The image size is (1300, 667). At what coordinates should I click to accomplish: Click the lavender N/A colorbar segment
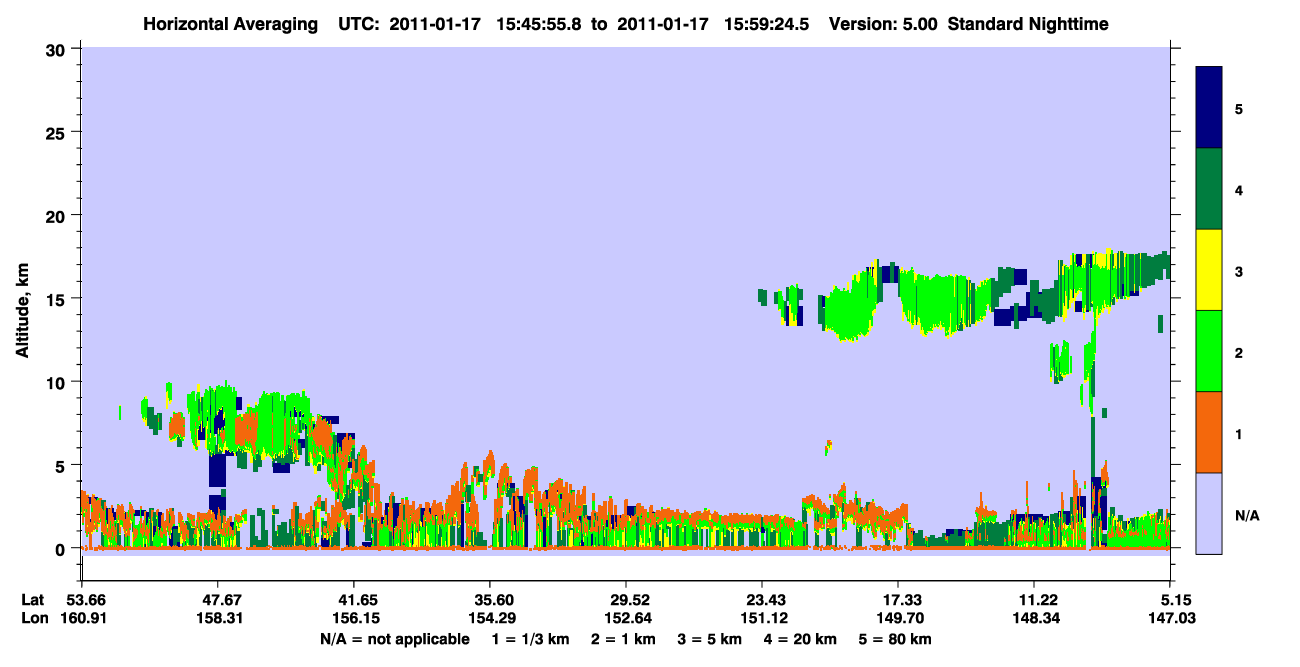click(x=1209, y=513)
